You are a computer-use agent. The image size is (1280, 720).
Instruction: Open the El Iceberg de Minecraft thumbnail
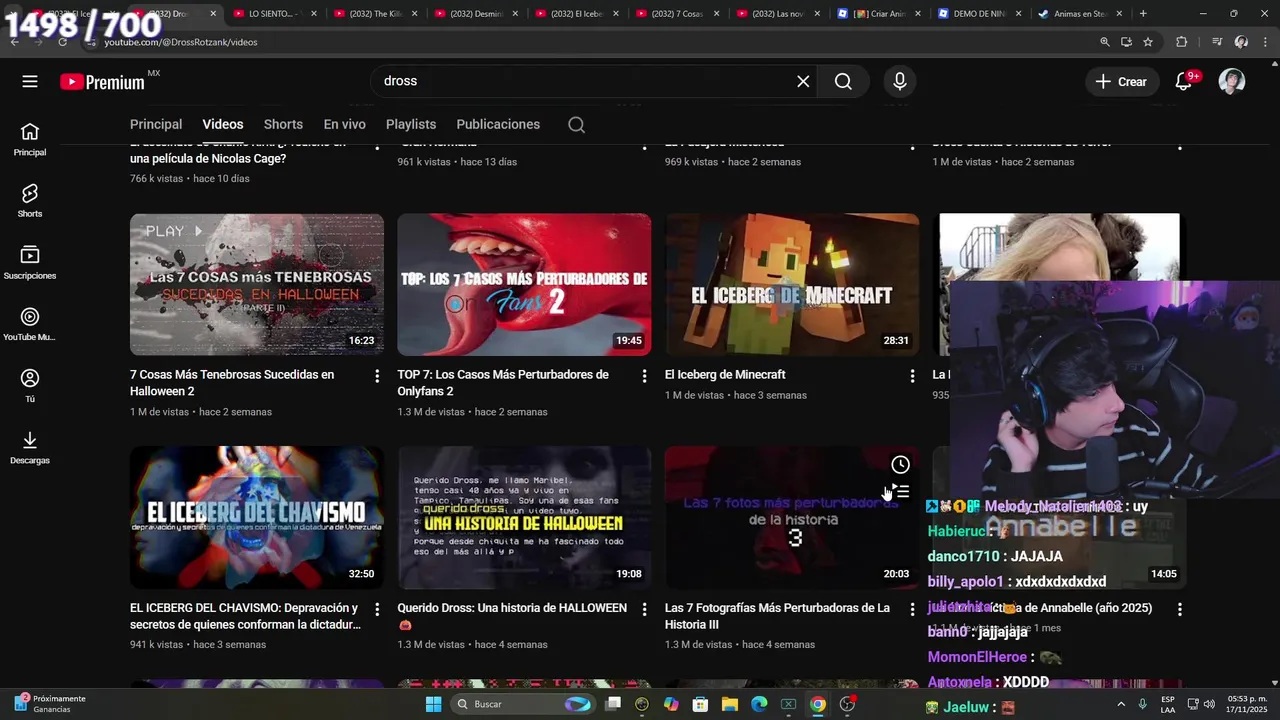(792, 284)
